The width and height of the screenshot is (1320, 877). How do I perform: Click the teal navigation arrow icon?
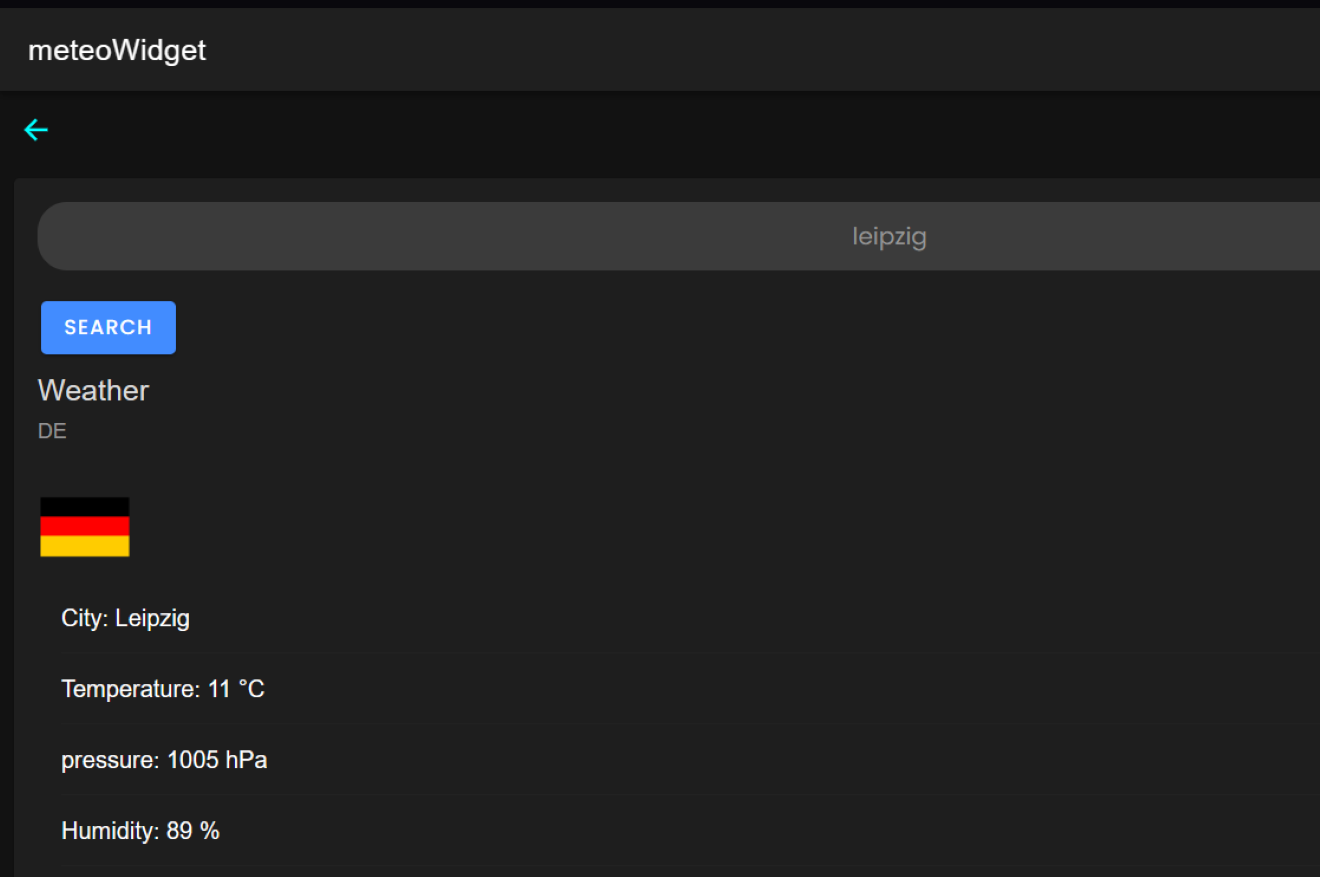click(36, 129)
